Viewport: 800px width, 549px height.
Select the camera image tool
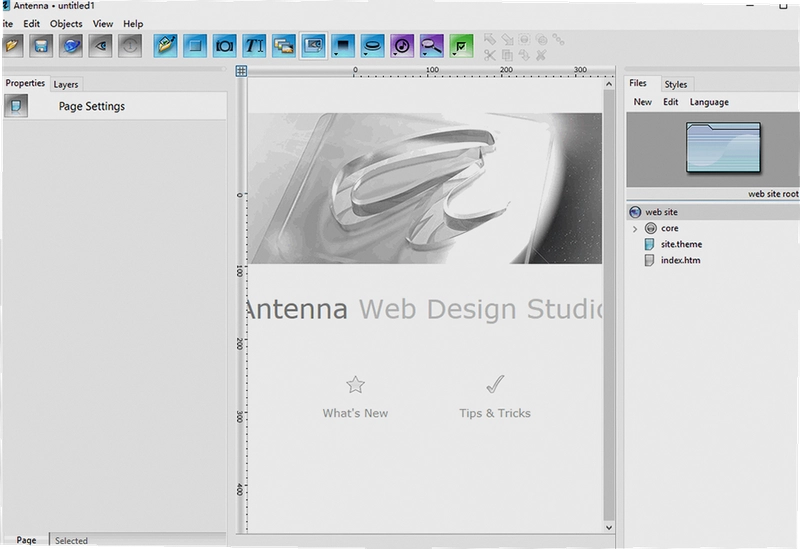point(224,46)
